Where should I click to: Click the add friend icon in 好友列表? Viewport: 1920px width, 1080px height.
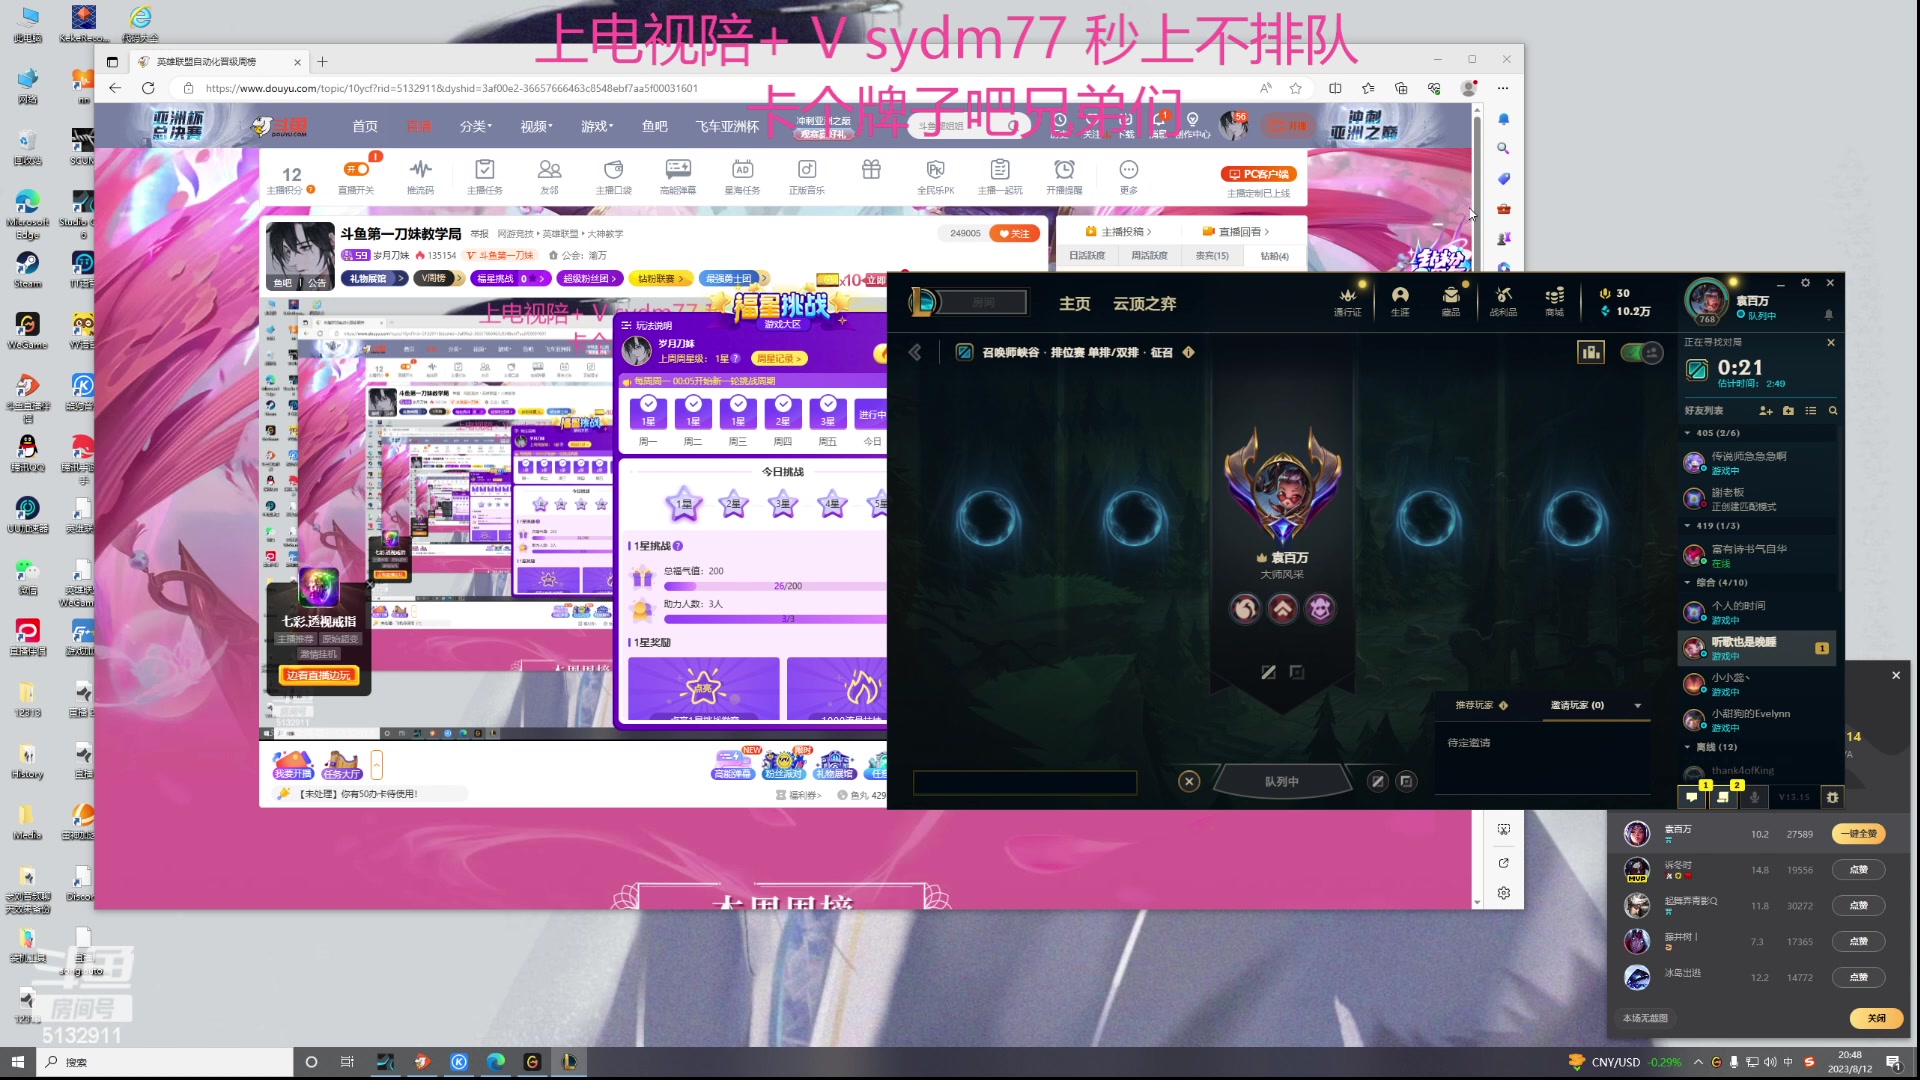[x=1765, y=411]
